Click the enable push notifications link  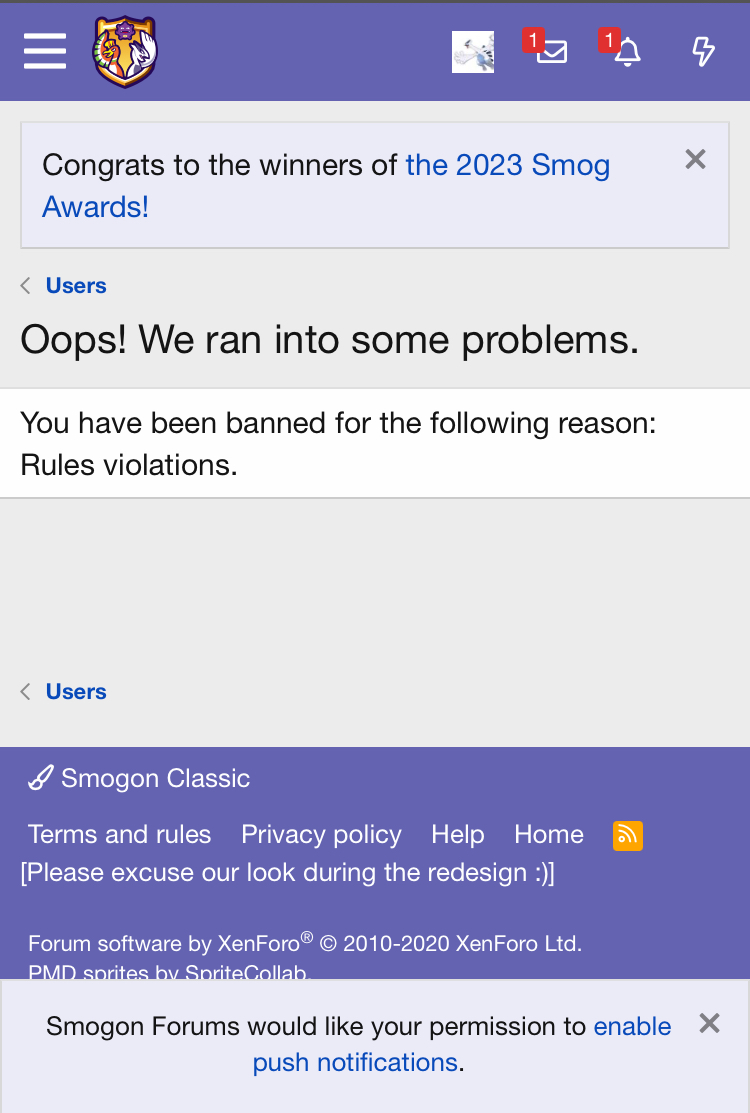click(x=632, y=1027)
